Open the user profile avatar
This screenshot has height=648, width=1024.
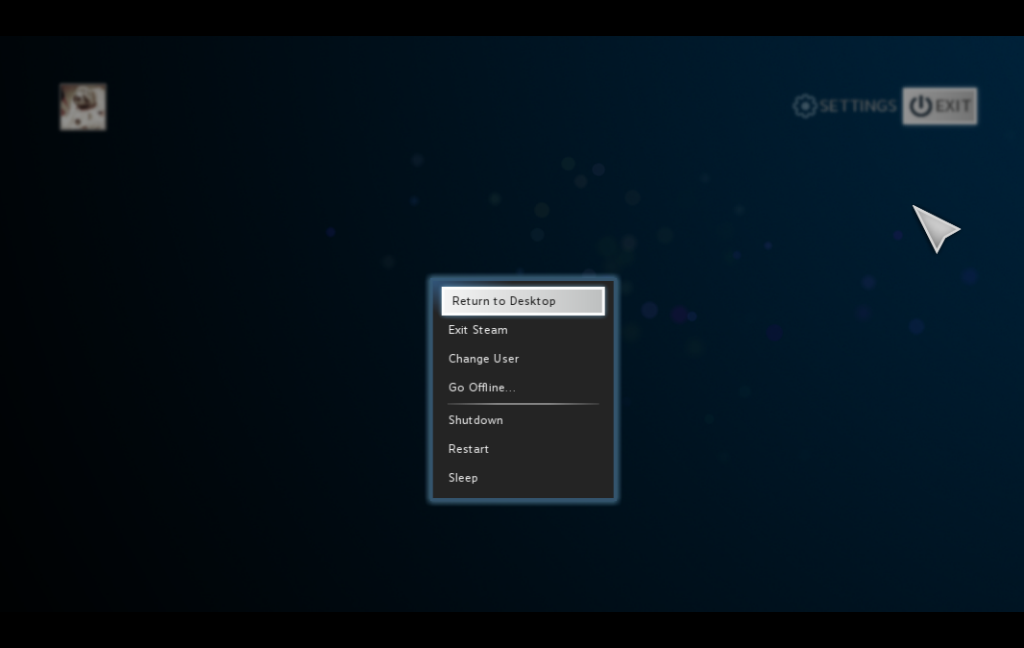coord(83,106)
